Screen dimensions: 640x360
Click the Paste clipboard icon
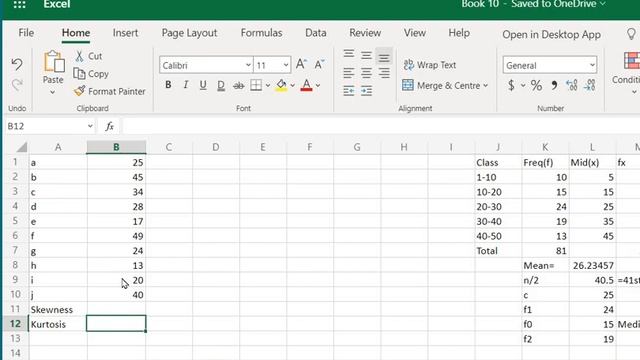[x=54, y=62]
